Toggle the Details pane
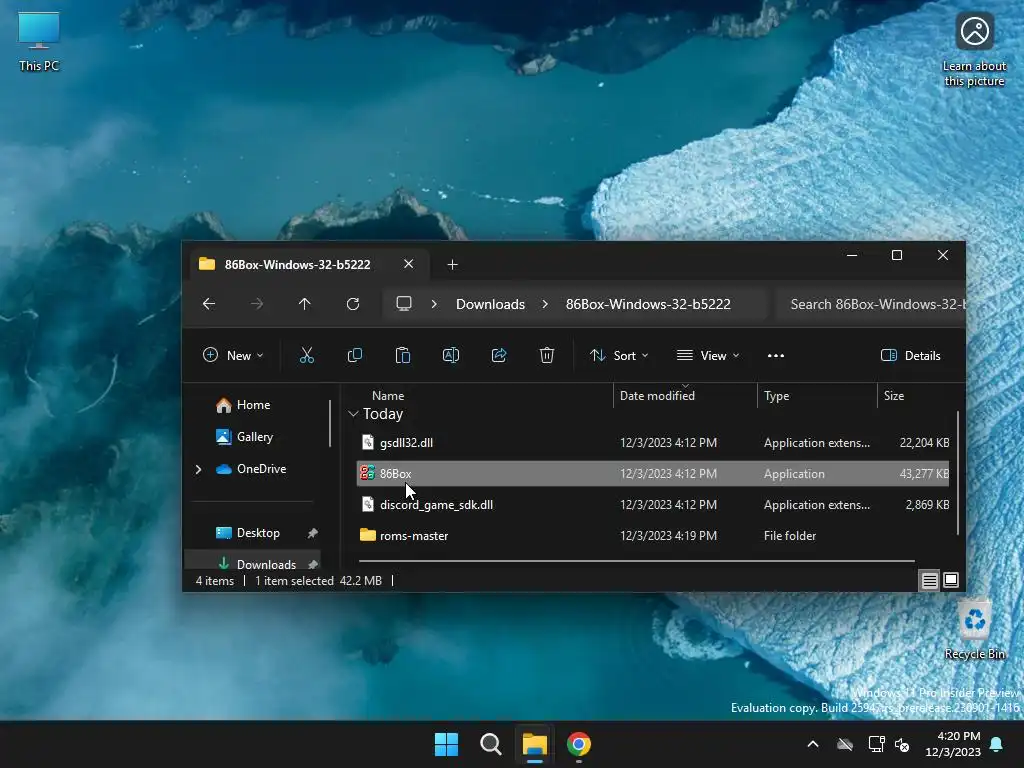1024x768 pixels. point(910,355)
